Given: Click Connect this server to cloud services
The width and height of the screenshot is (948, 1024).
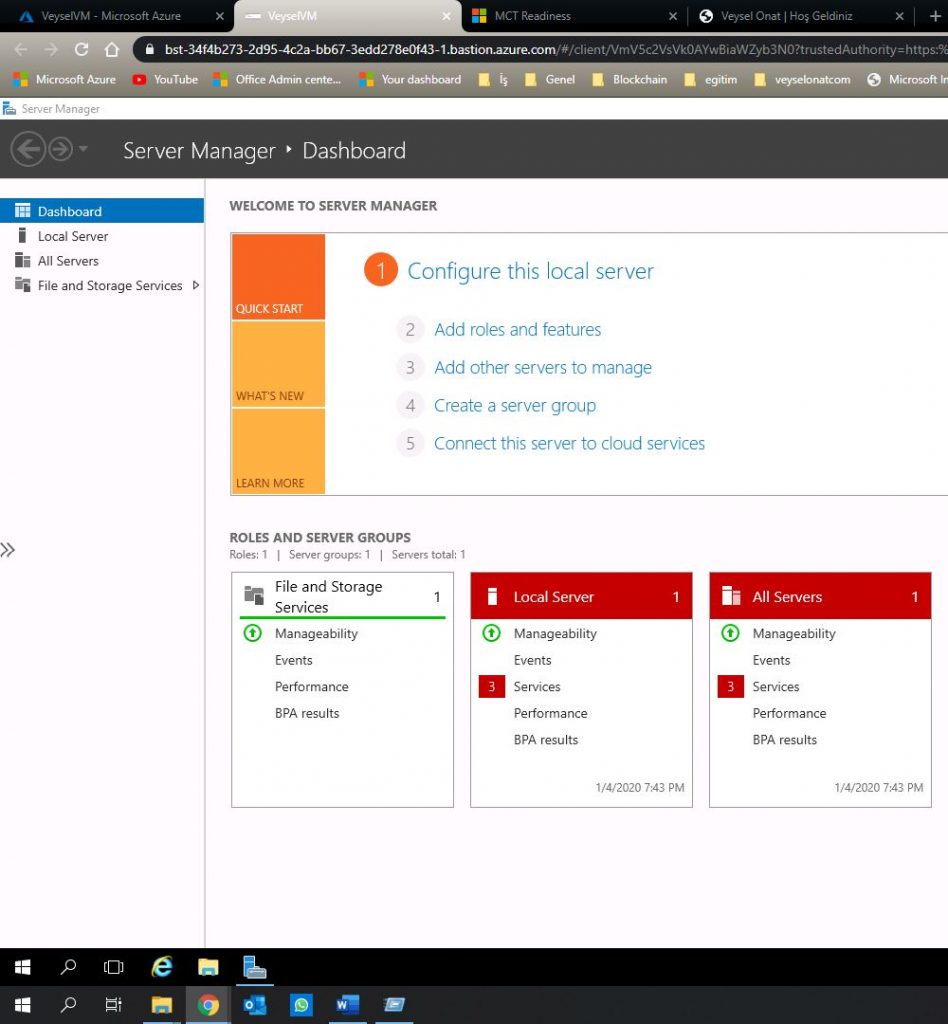Looking at the screenshot, I should coord(569,443).
